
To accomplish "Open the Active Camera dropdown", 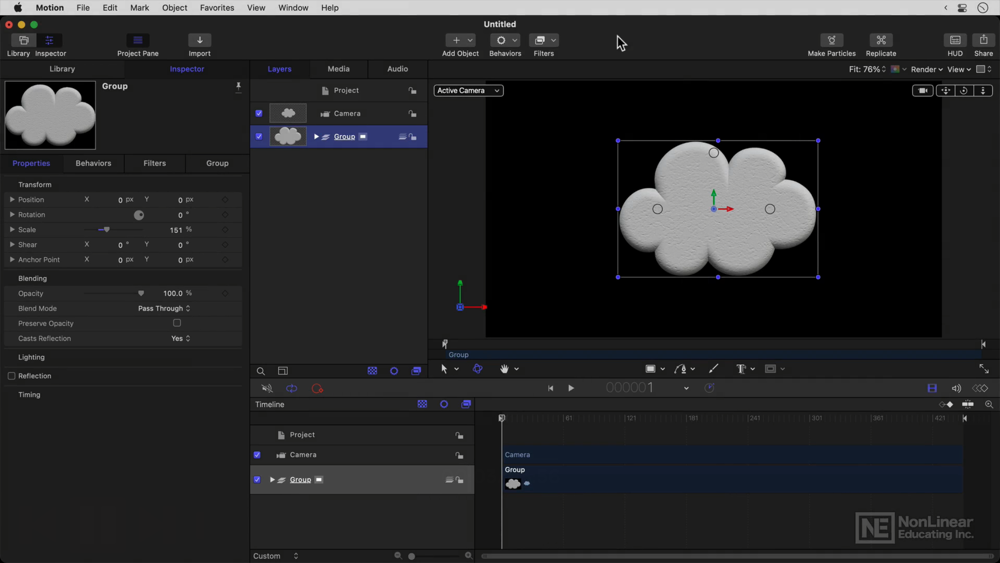I will pyautogui.click(x=469, y=91).
